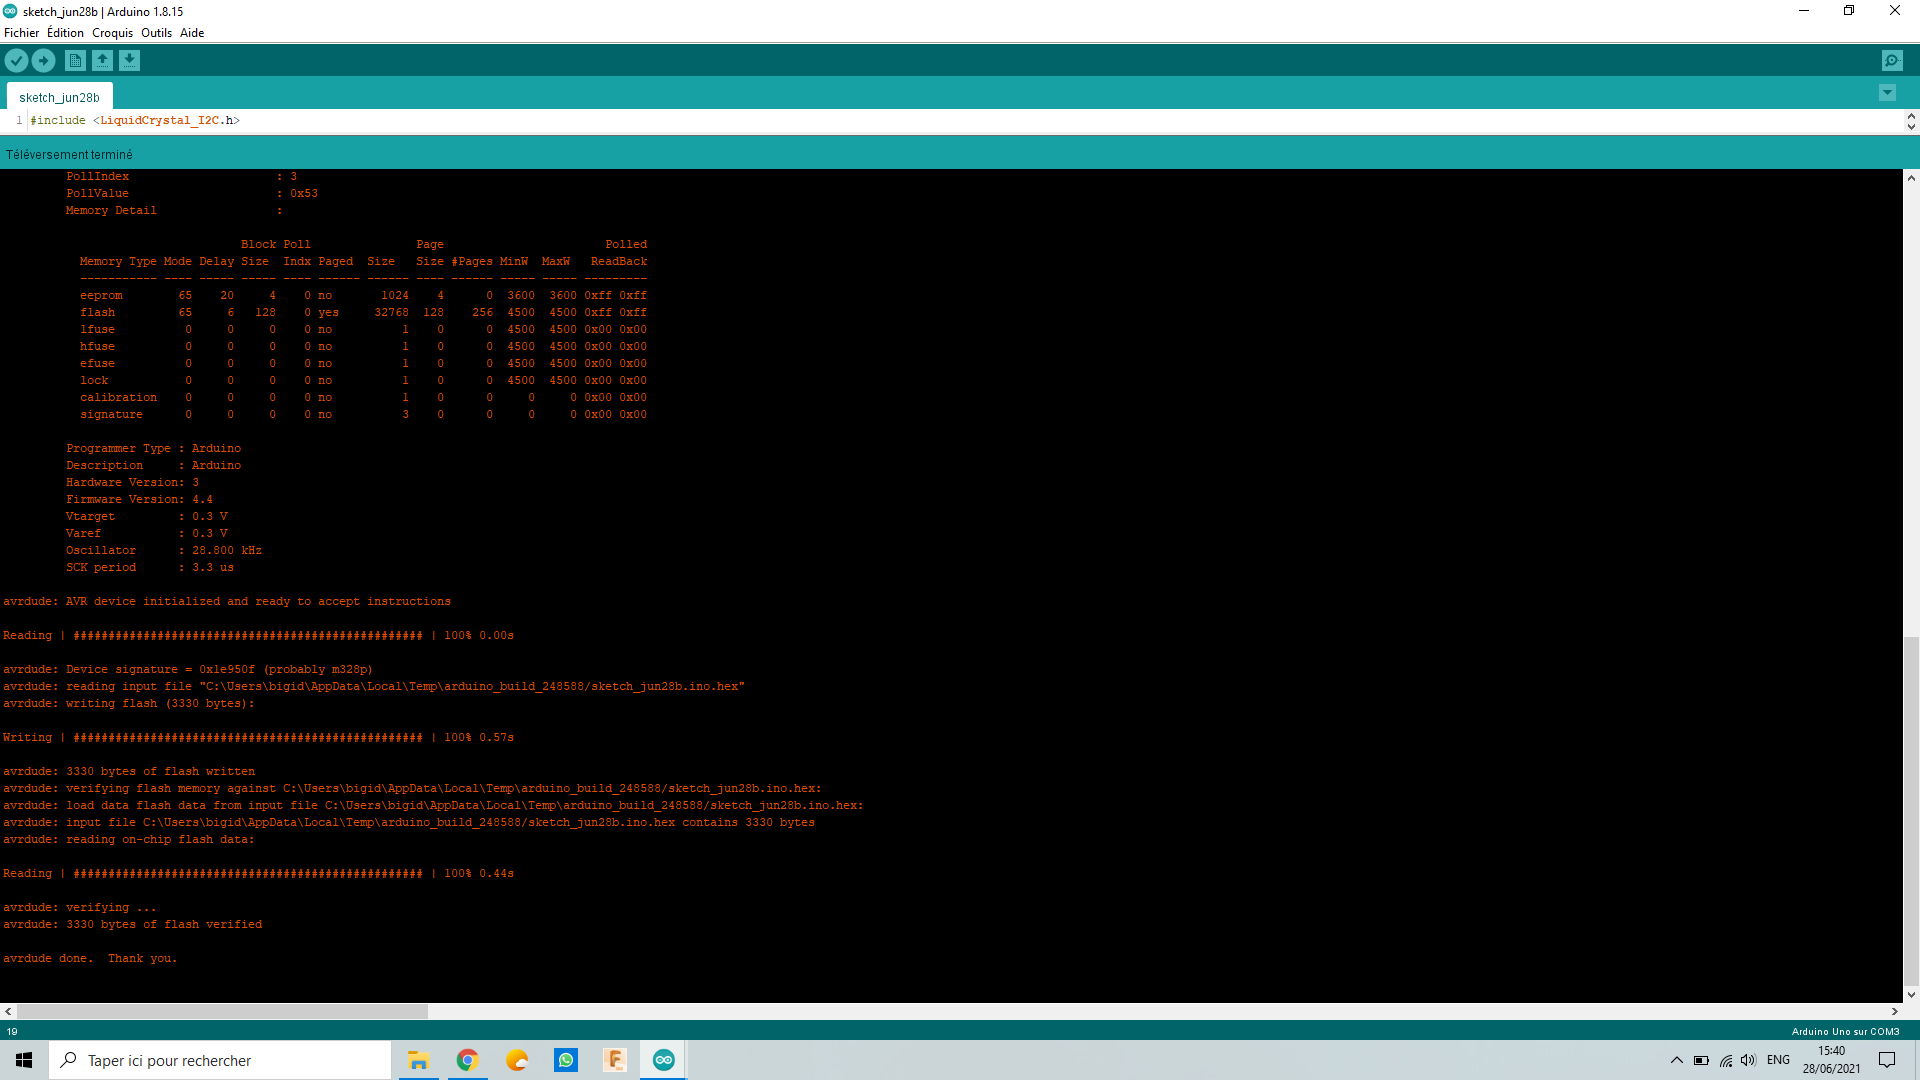Image resolution: width=1920 pixels, height=1080 pixels.
Task: Open the tab options dropdown arrow
Action: pos(1887,93)
